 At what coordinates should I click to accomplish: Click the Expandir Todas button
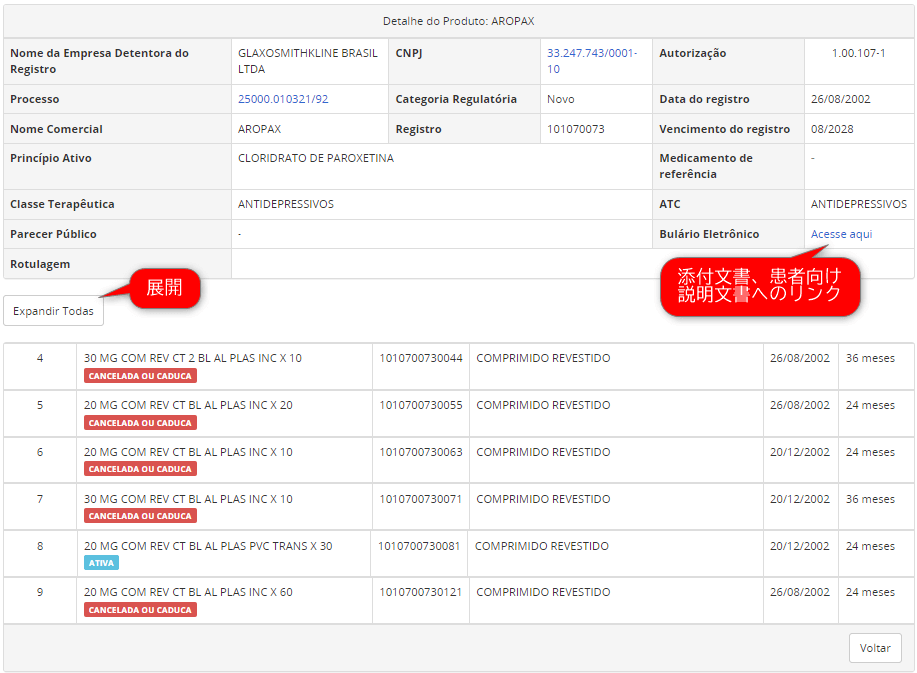point(53,311)
